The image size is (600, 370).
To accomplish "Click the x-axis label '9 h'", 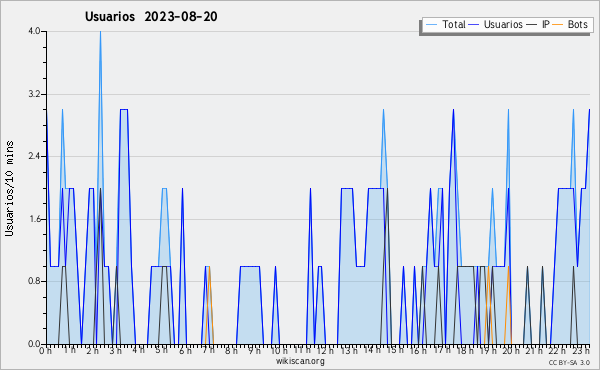I will coord(254,351).
